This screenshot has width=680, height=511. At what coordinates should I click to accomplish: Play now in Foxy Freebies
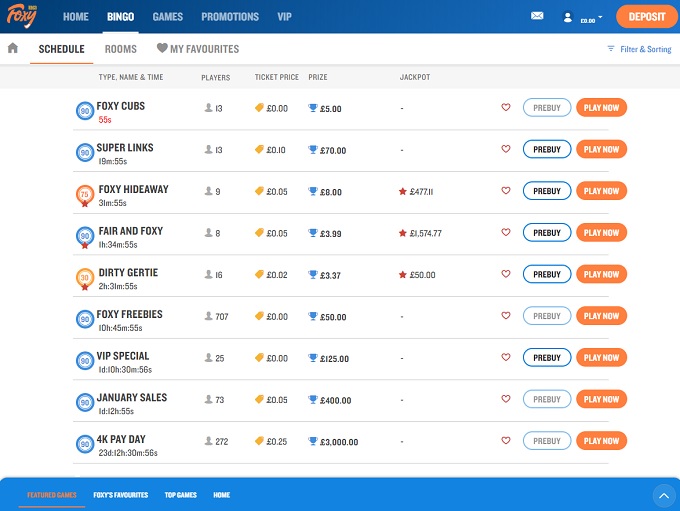tap(602, 316)
